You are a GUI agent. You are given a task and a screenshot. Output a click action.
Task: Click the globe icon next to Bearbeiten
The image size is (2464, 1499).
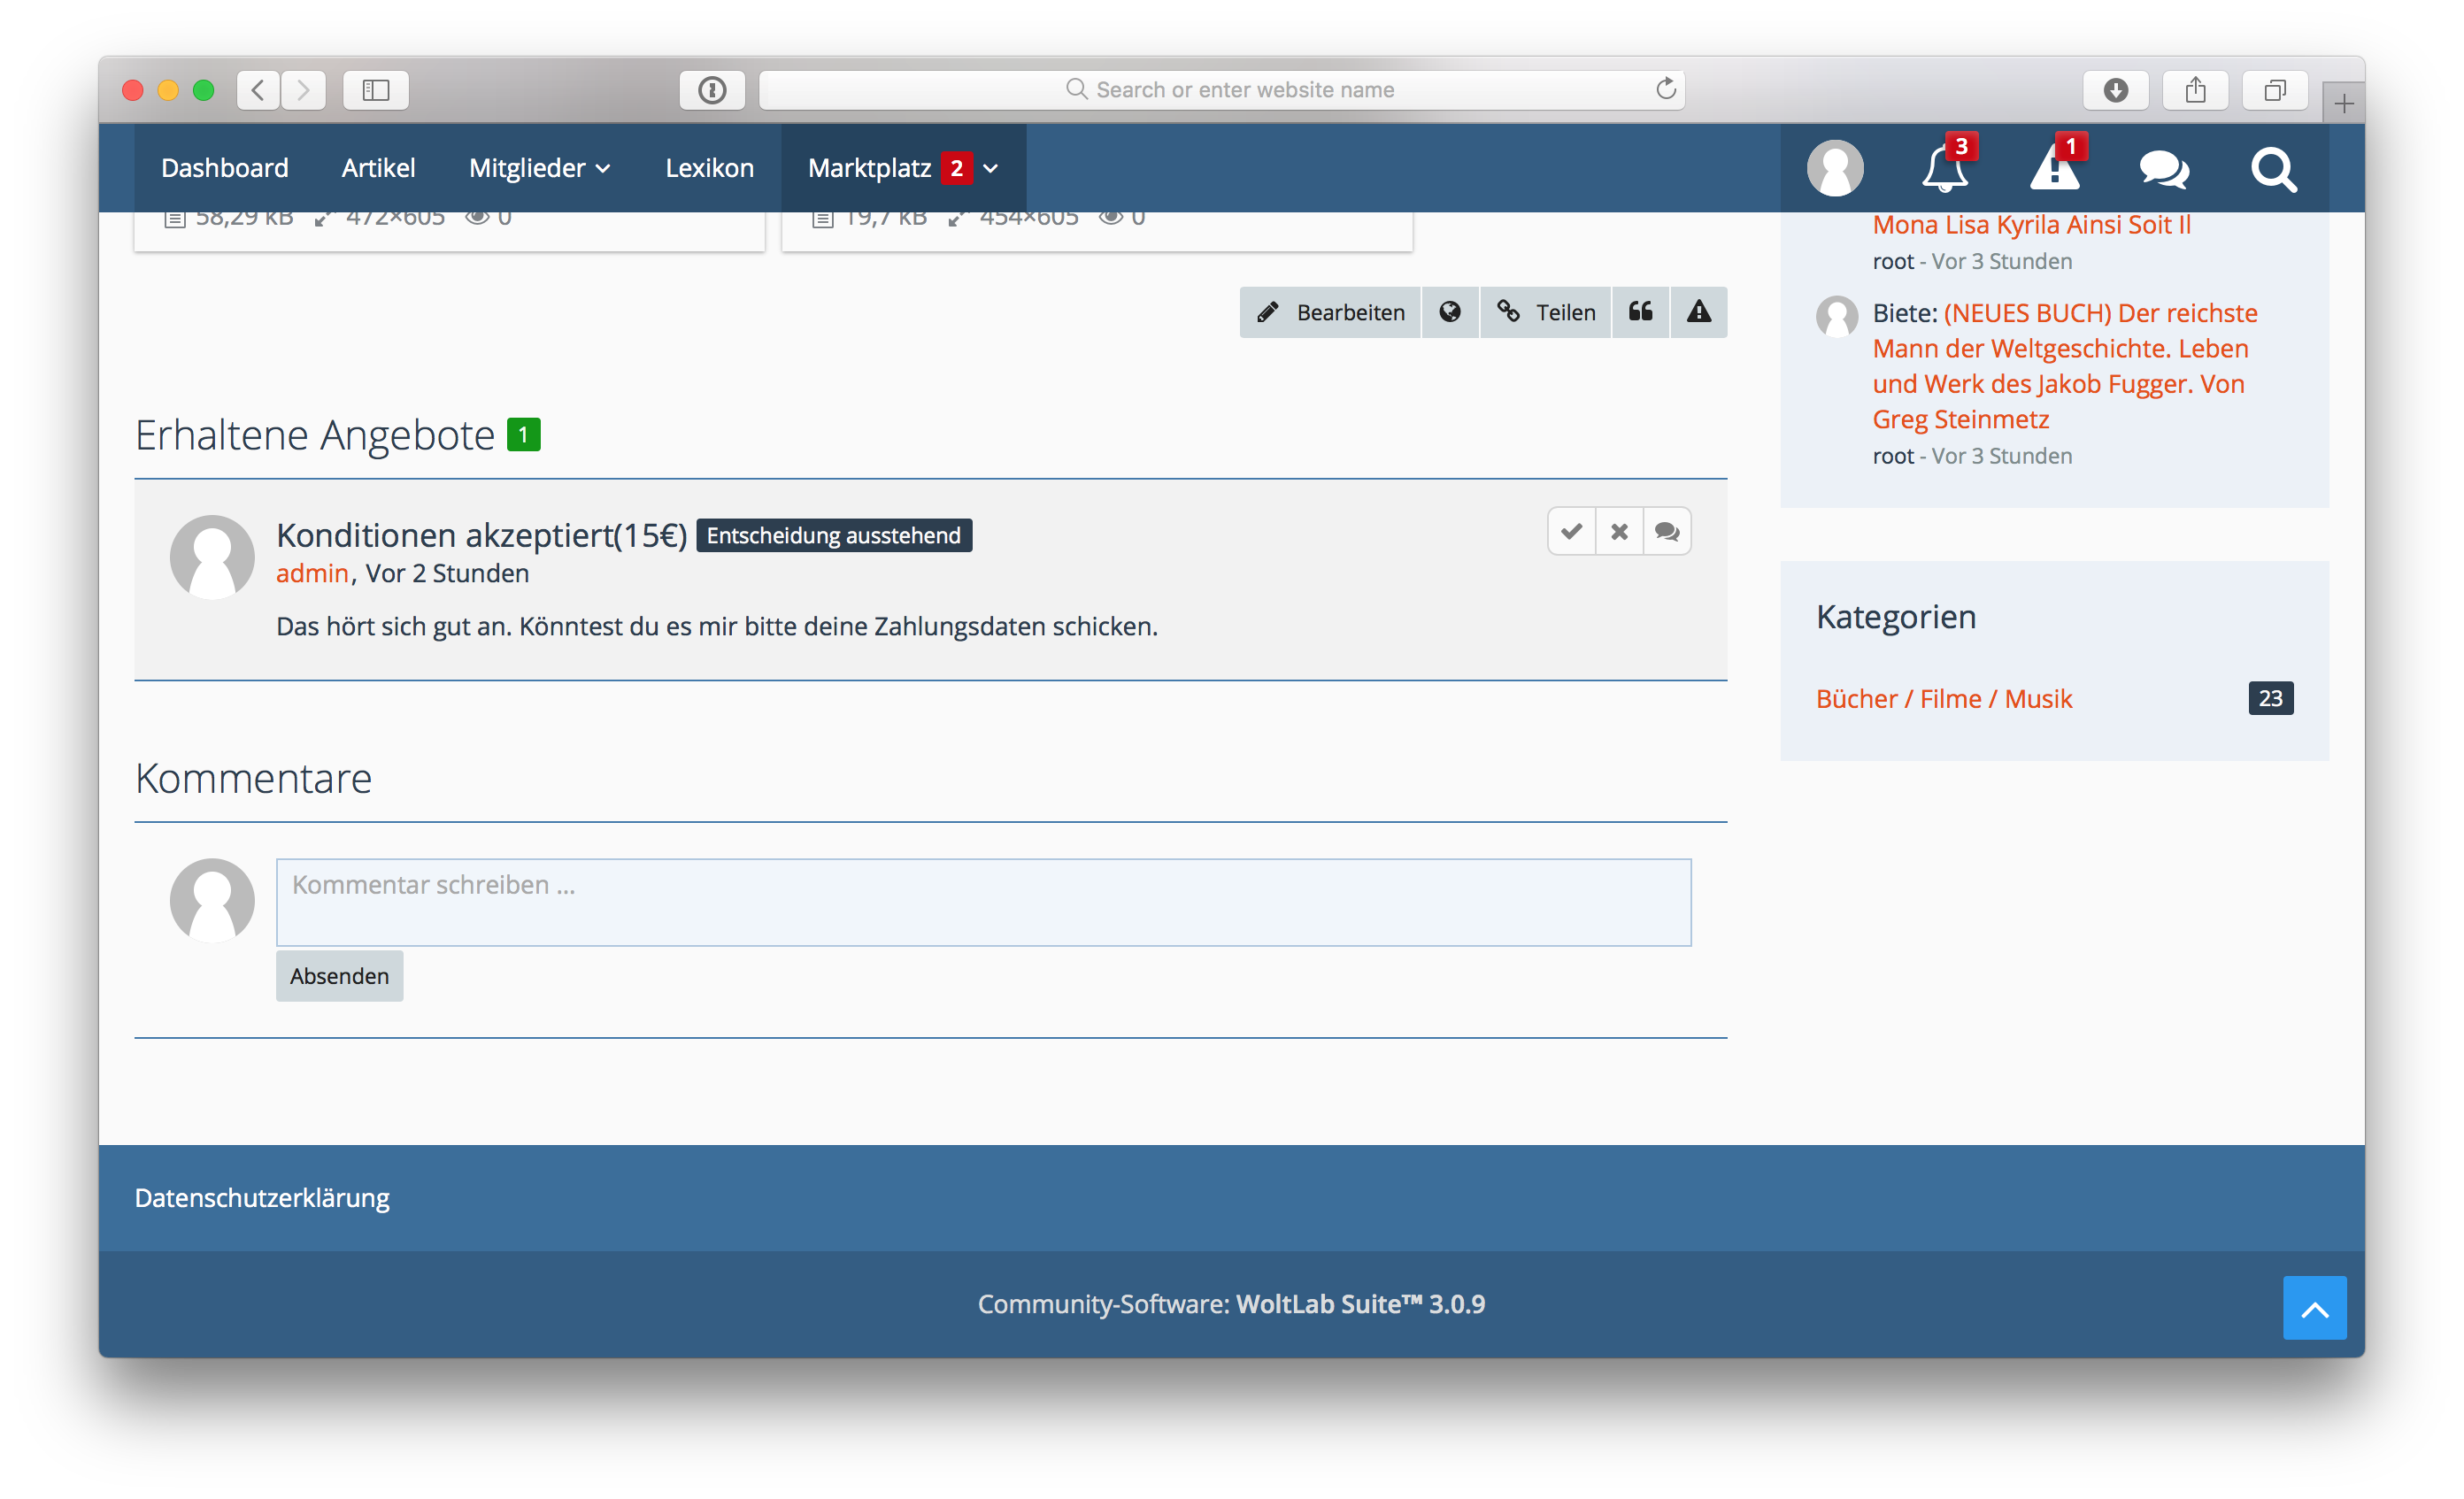point(1449,312)
